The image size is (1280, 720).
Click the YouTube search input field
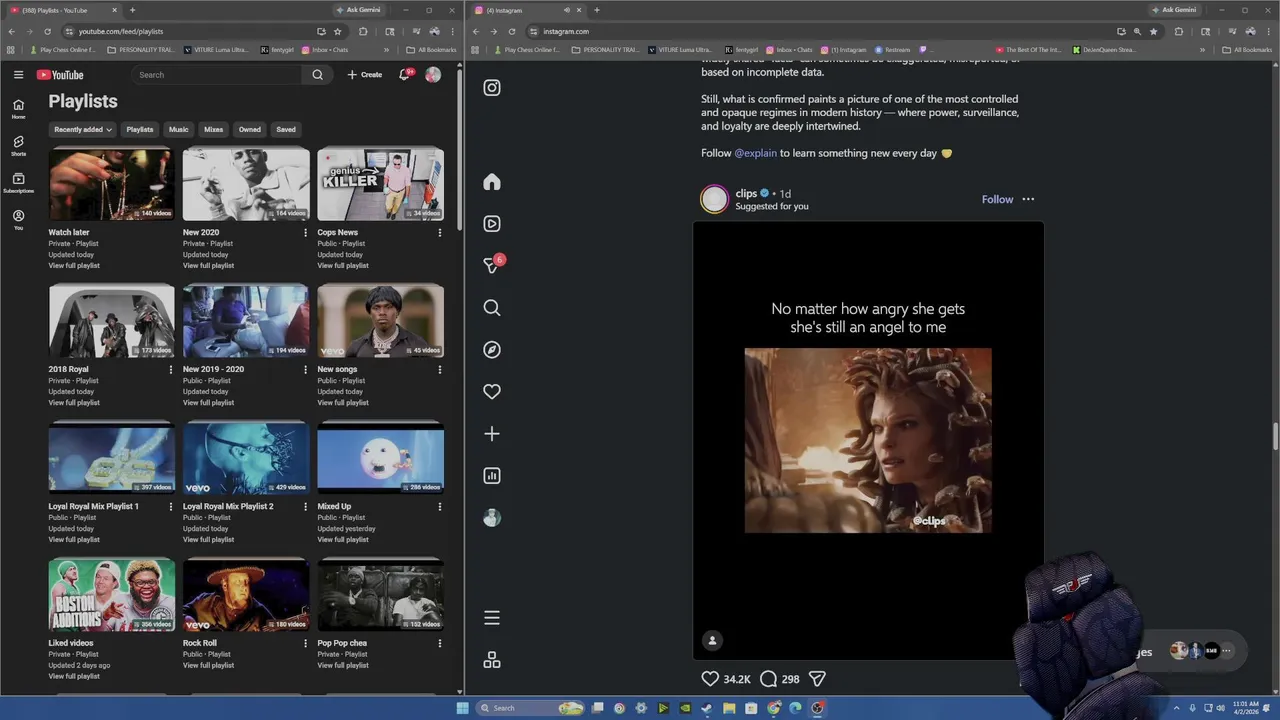[215, 75]
